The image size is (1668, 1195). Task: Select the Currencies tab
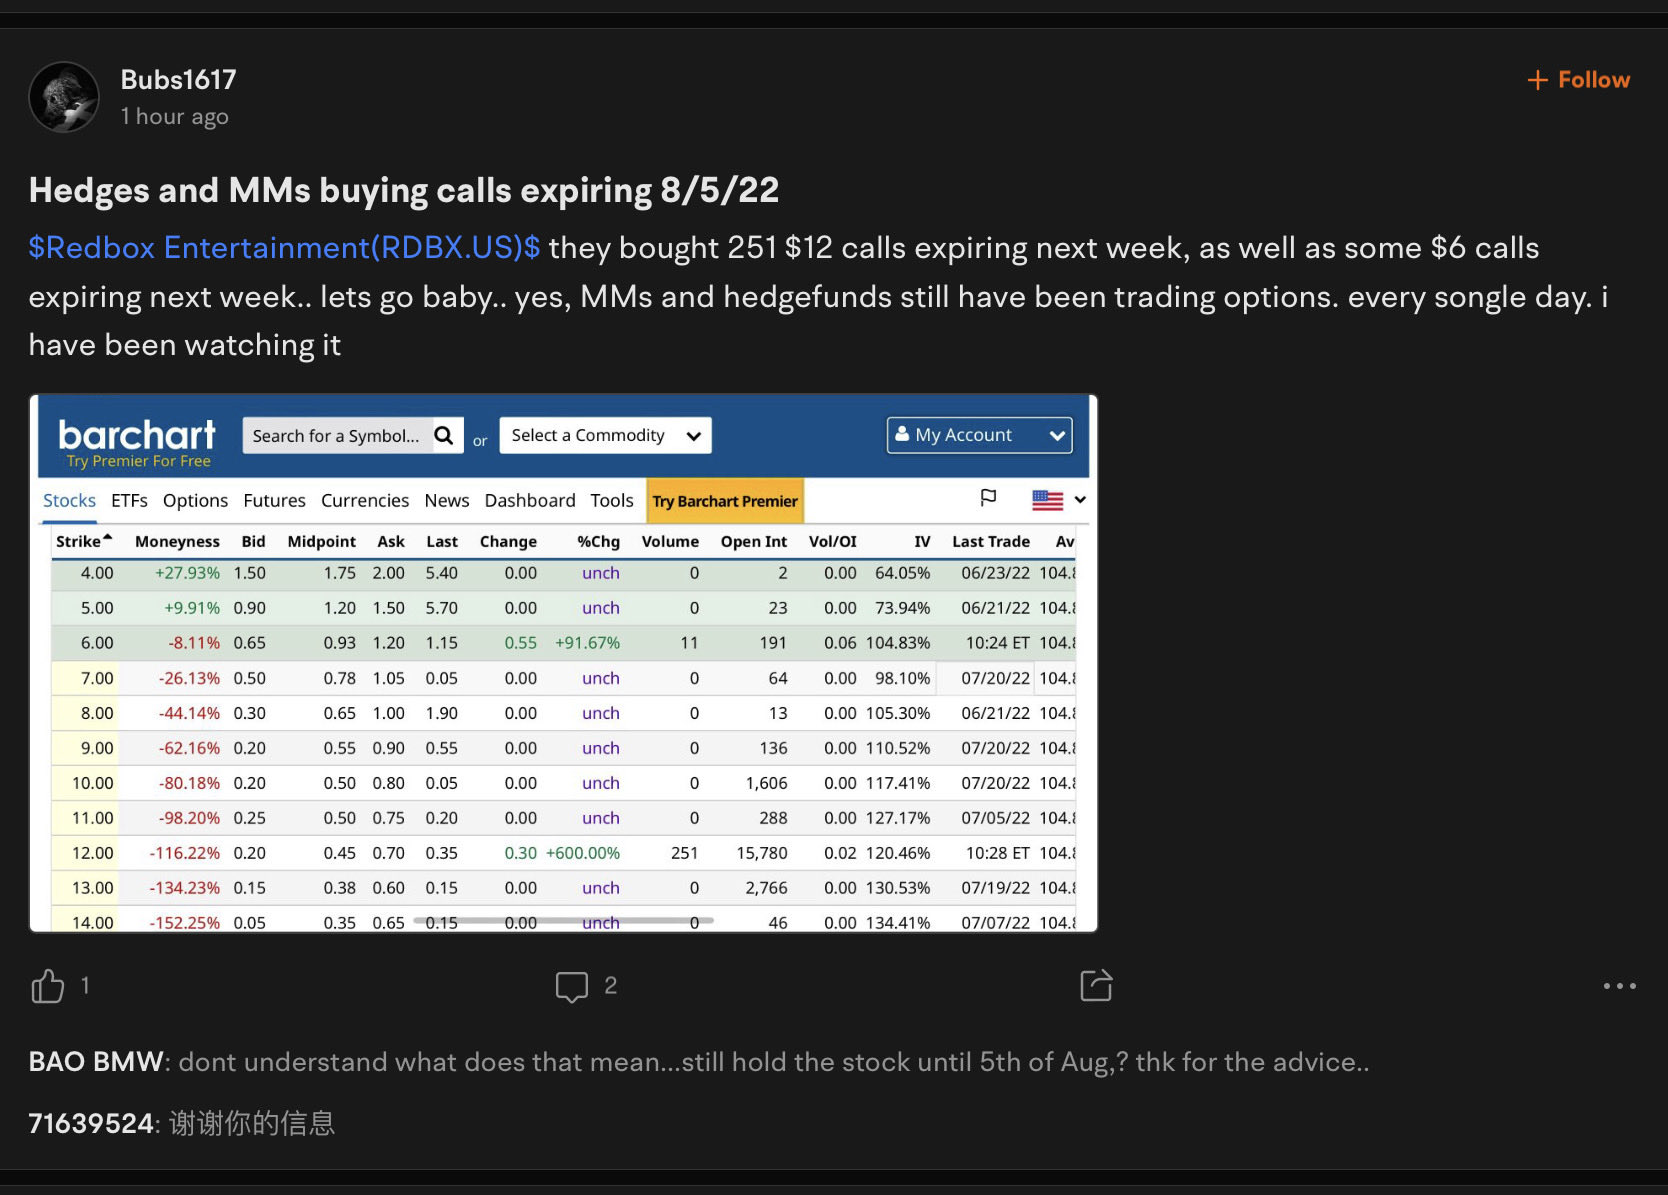365,501
